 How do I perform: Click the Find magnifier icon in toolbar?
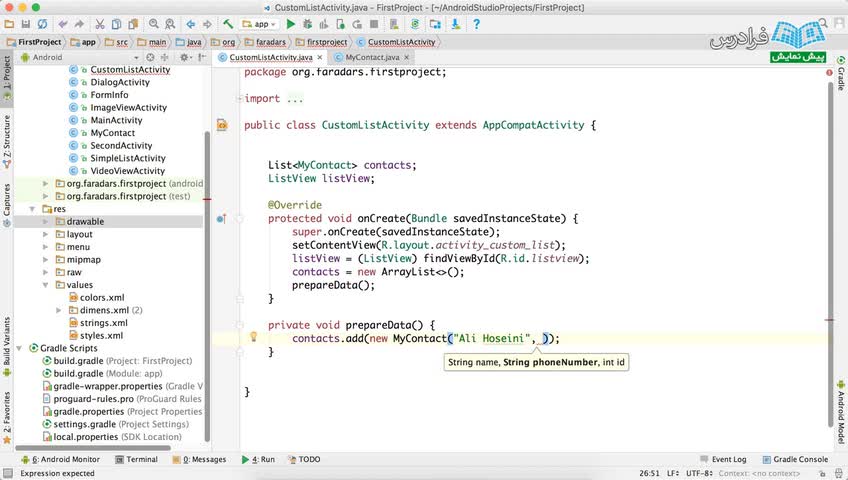coord(154,23)
